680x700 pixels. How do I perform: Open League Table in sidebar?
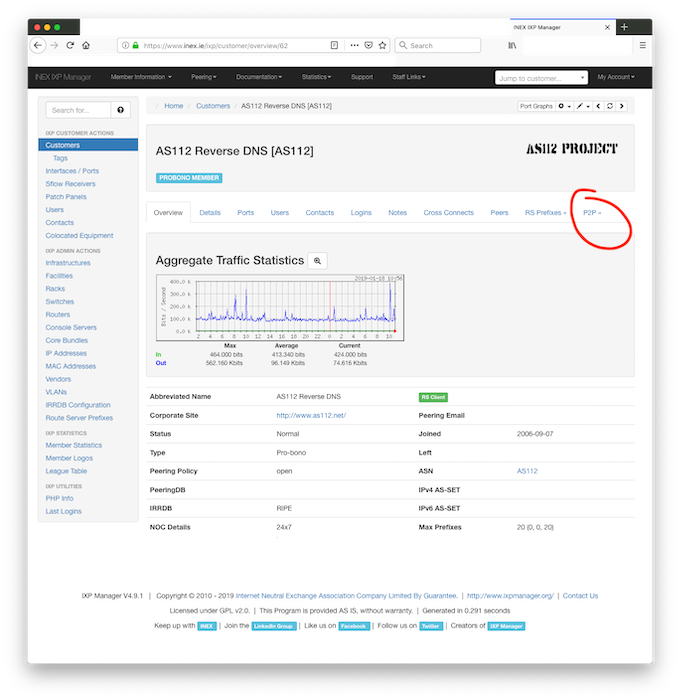coord(66,471)
